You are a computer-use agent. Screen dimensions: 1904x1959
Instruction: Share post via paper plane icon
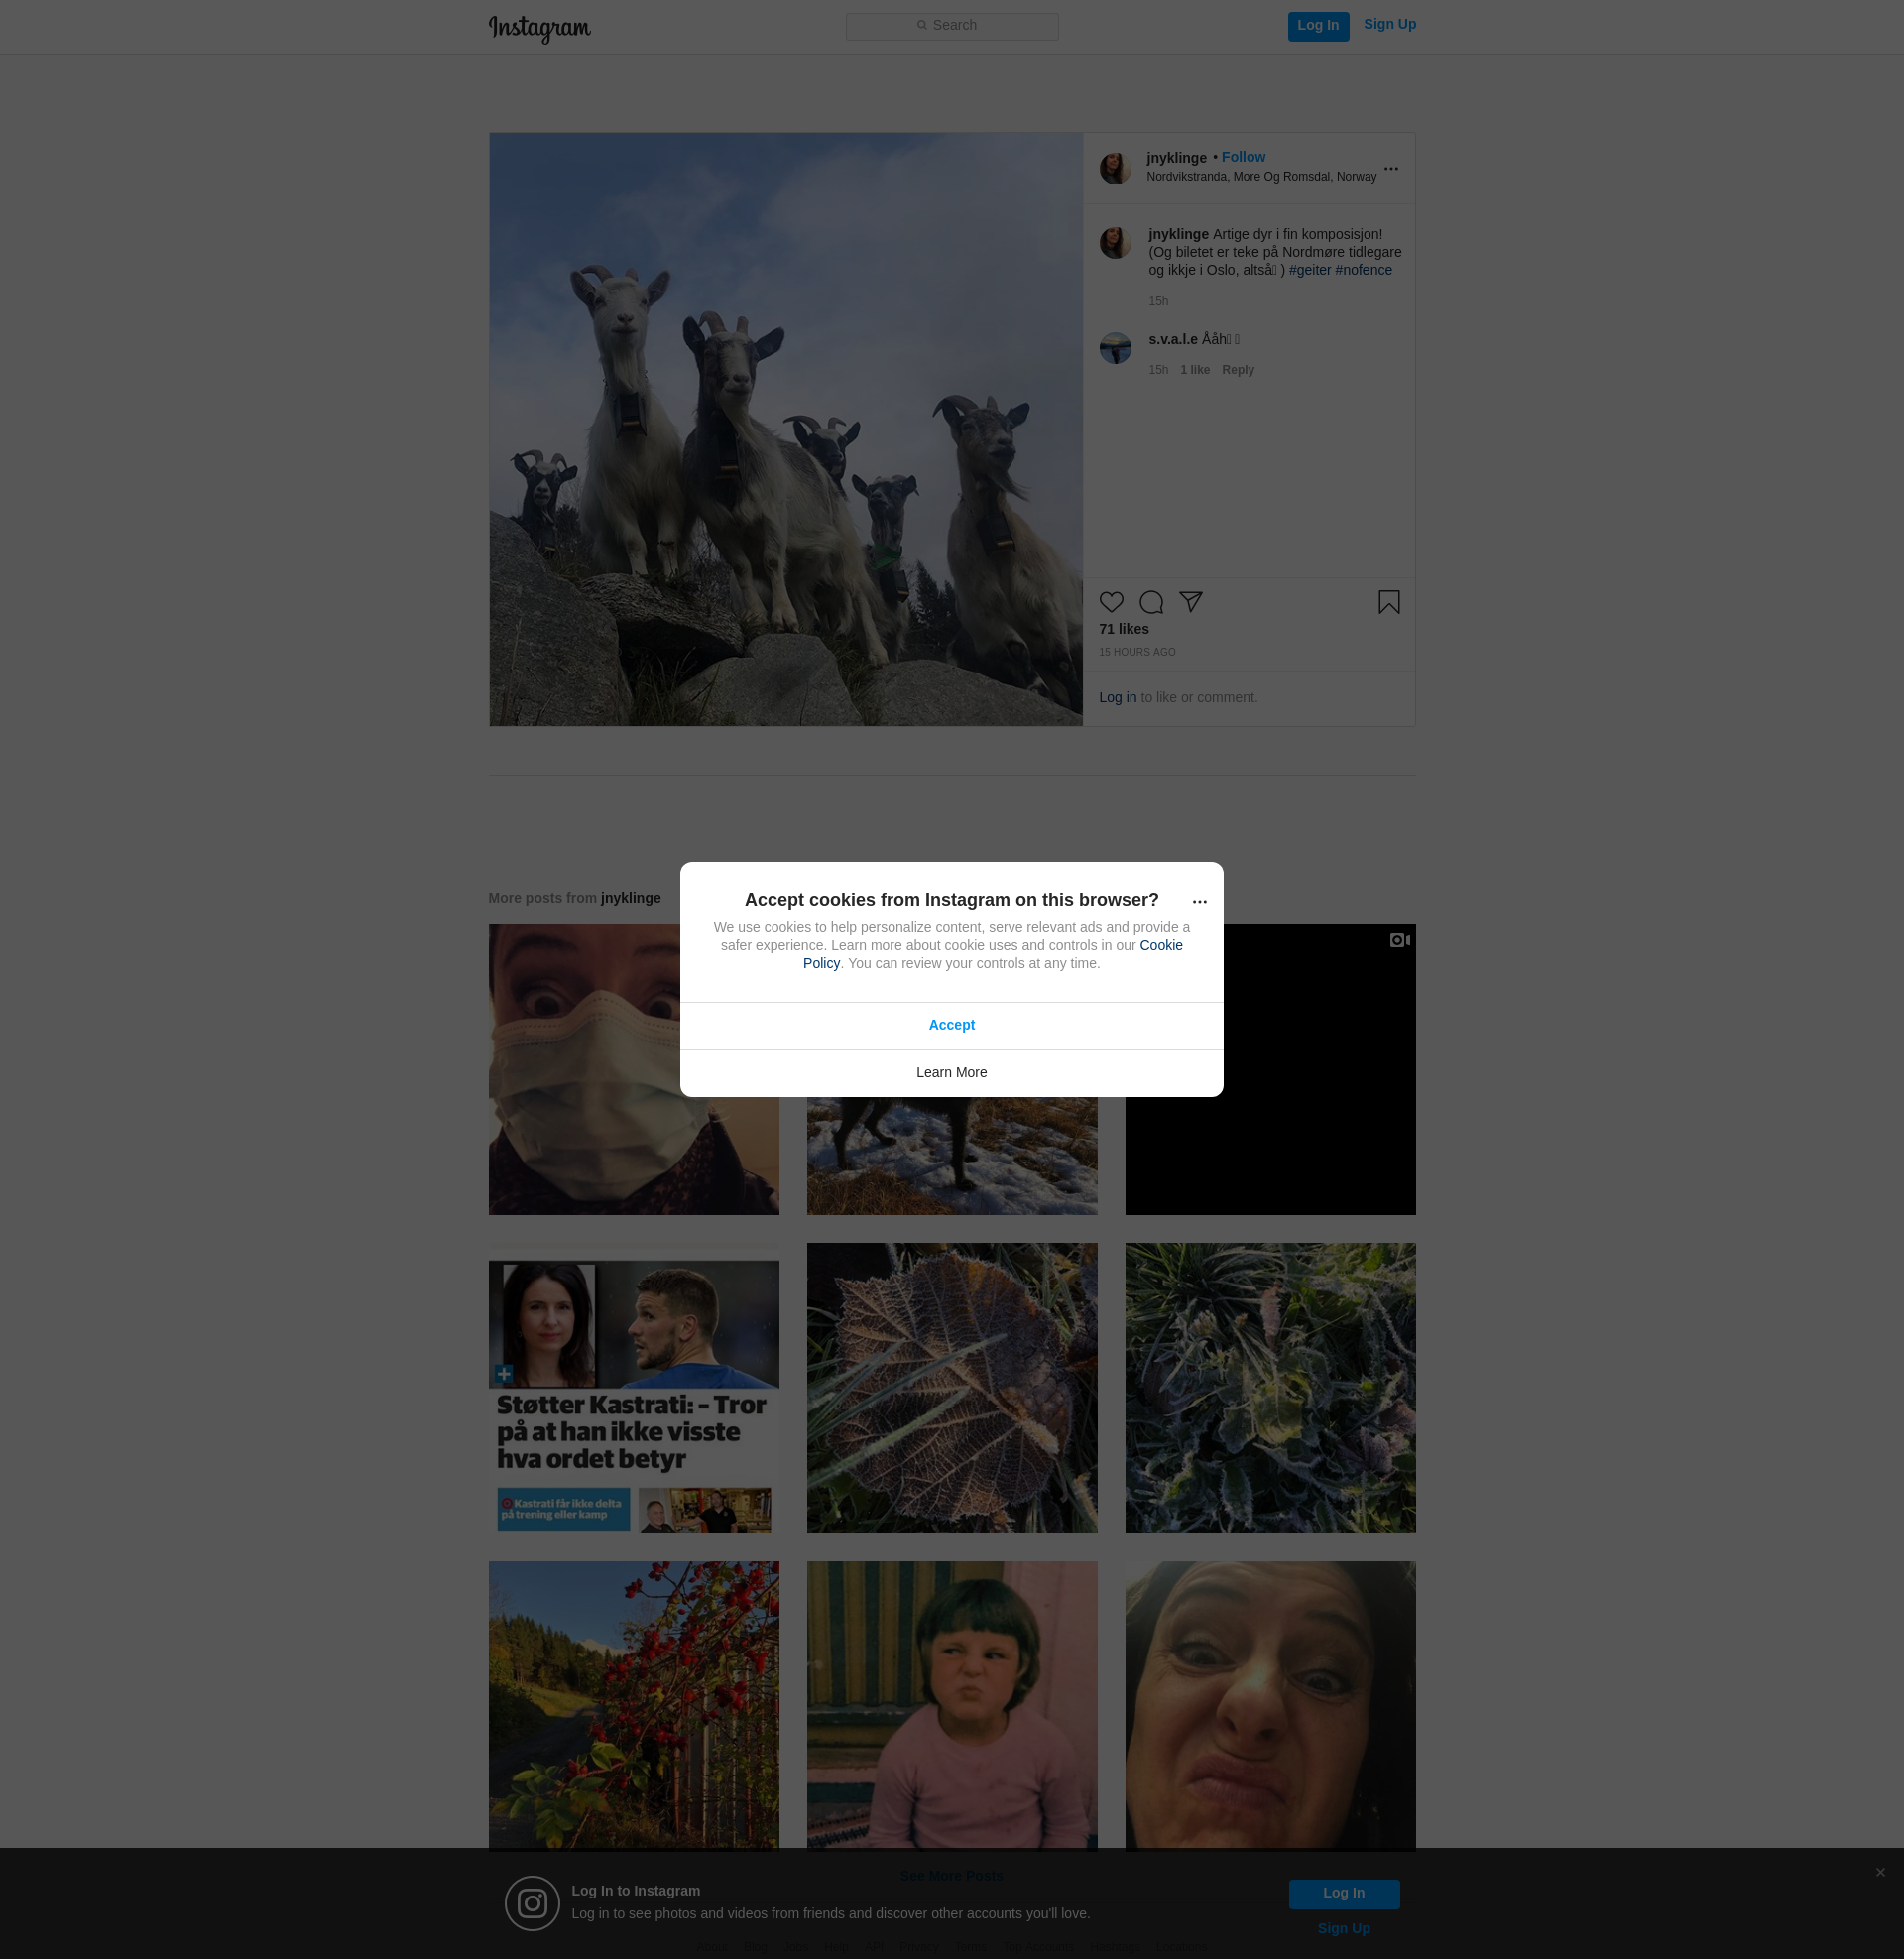[x=1190, y=602]
